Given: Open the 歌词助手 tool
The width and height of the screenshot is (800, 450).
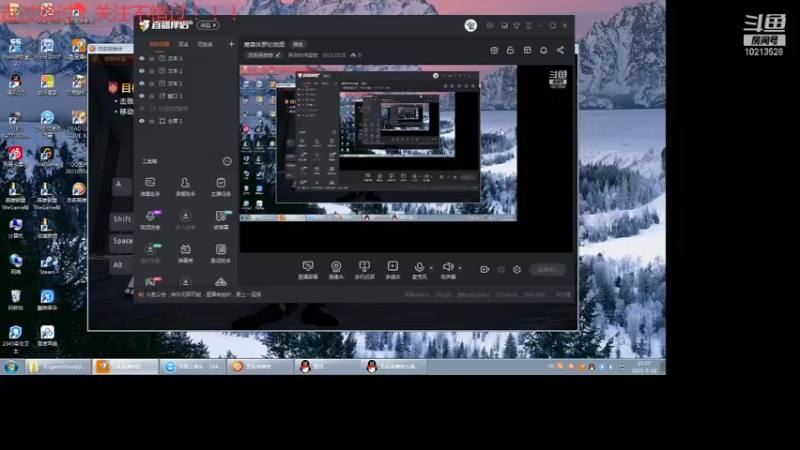Looking at the screenshot, I should pyautogui.click(x=221, y=253).
